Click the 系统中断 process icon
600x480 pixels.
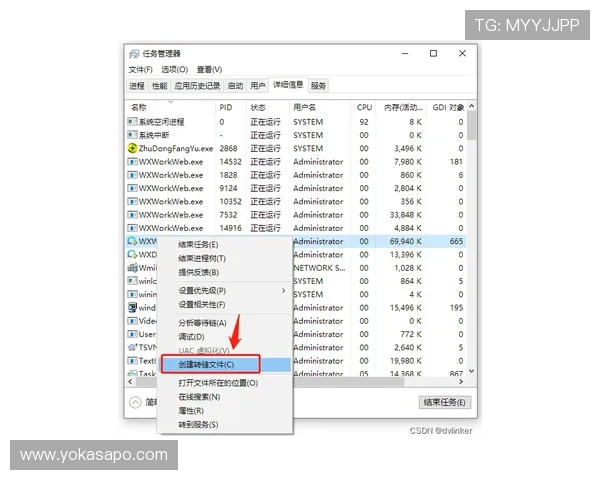132,135
